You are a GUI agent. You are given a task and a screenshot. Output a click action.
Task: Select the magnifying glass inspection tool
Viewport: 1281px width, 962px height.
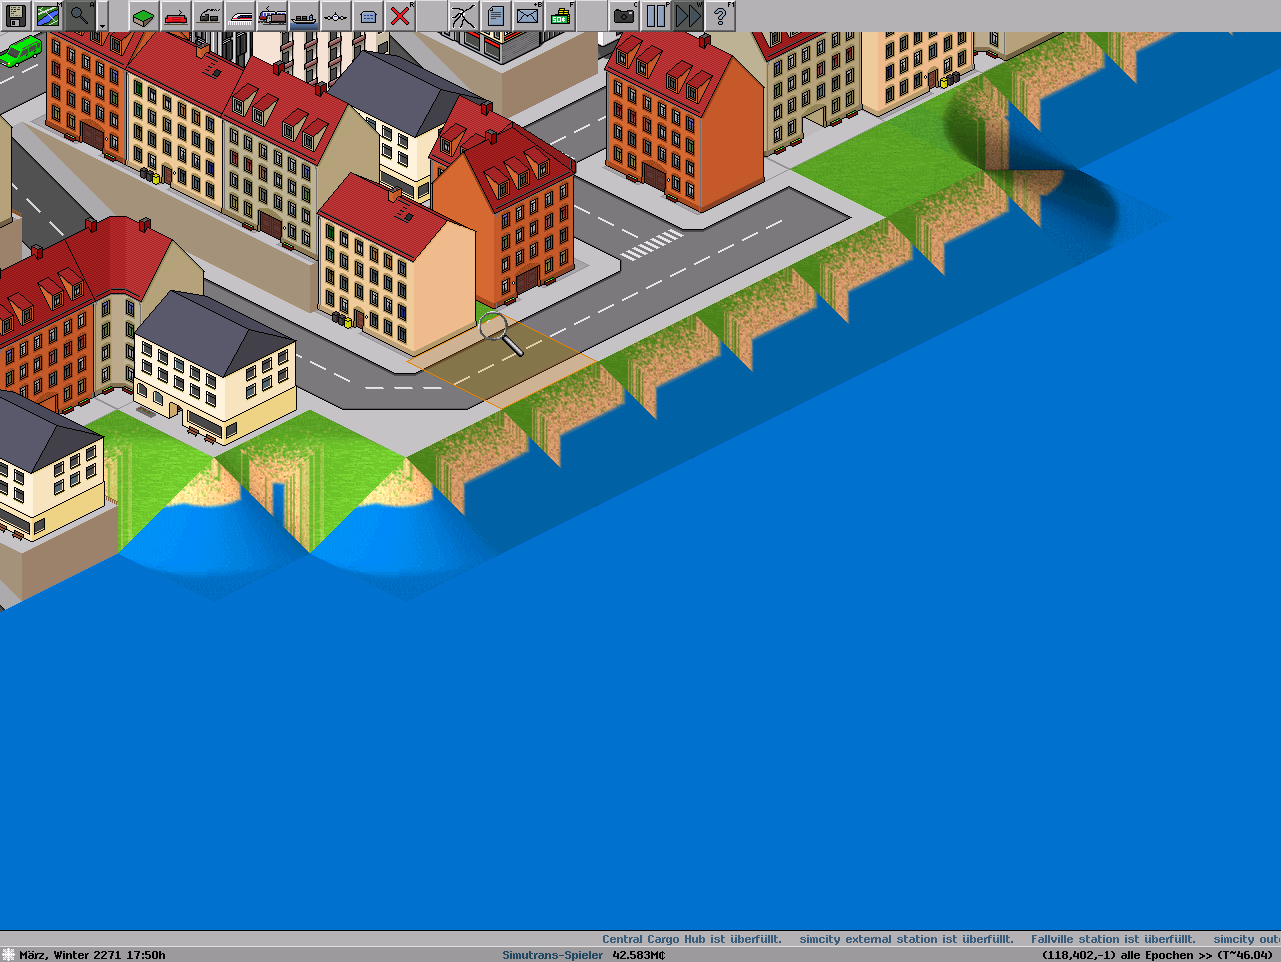tap(80, 16)
